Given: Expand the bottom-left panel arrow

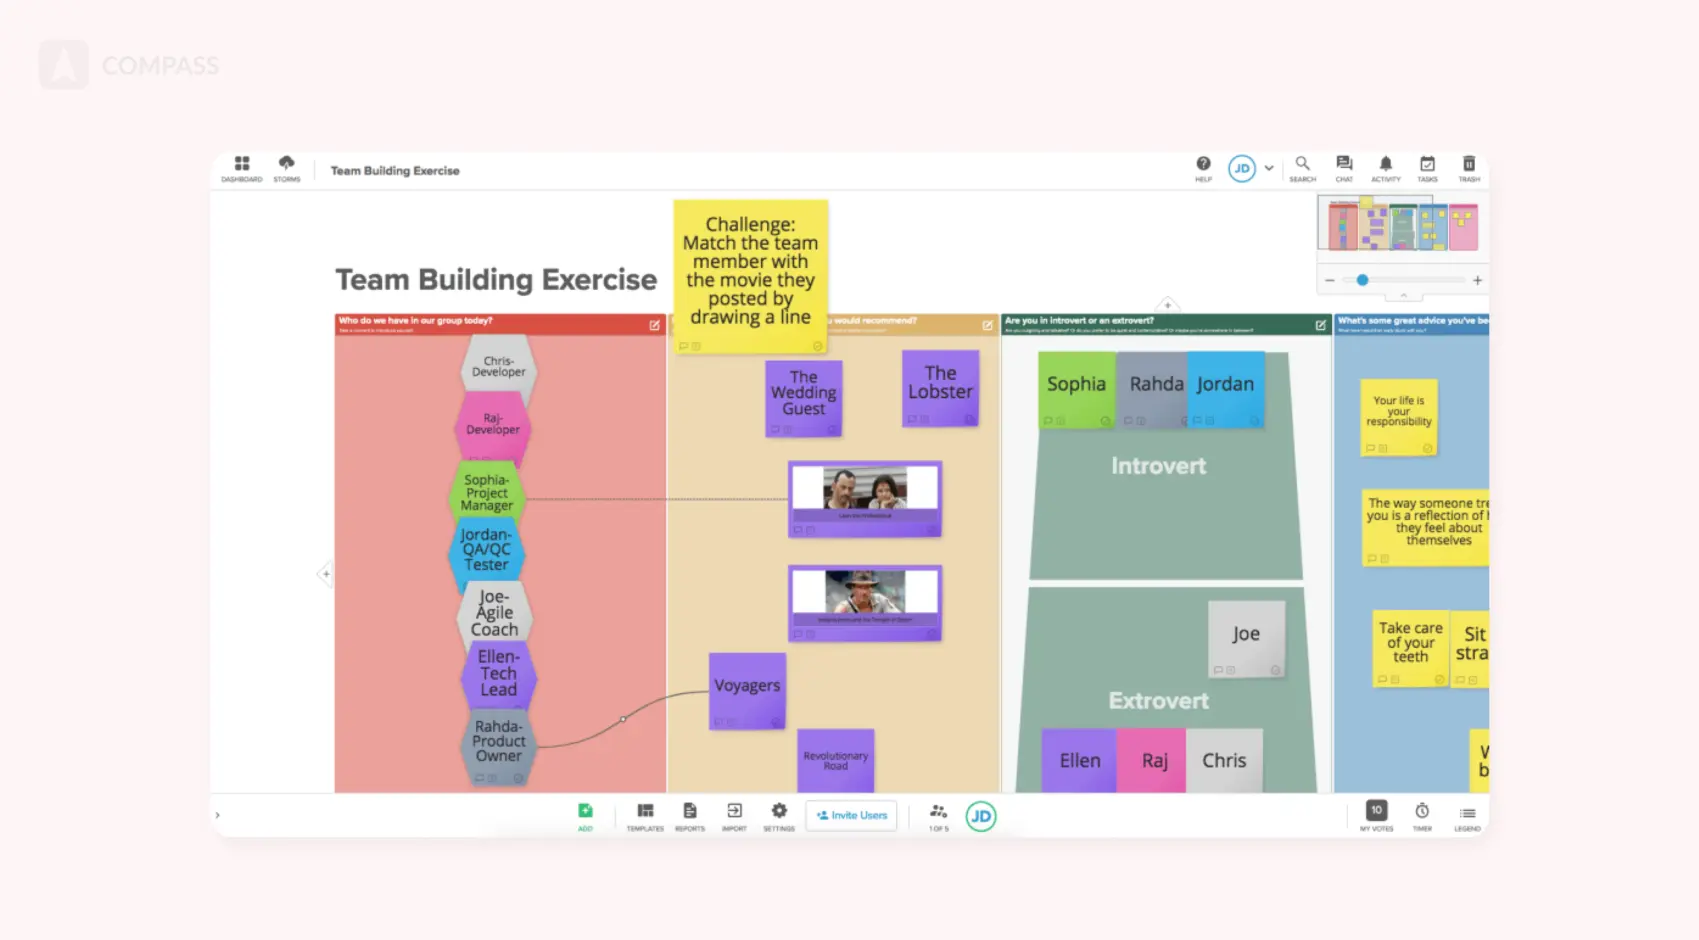Looking at the screenshot, I should click(x=217, y=815).
